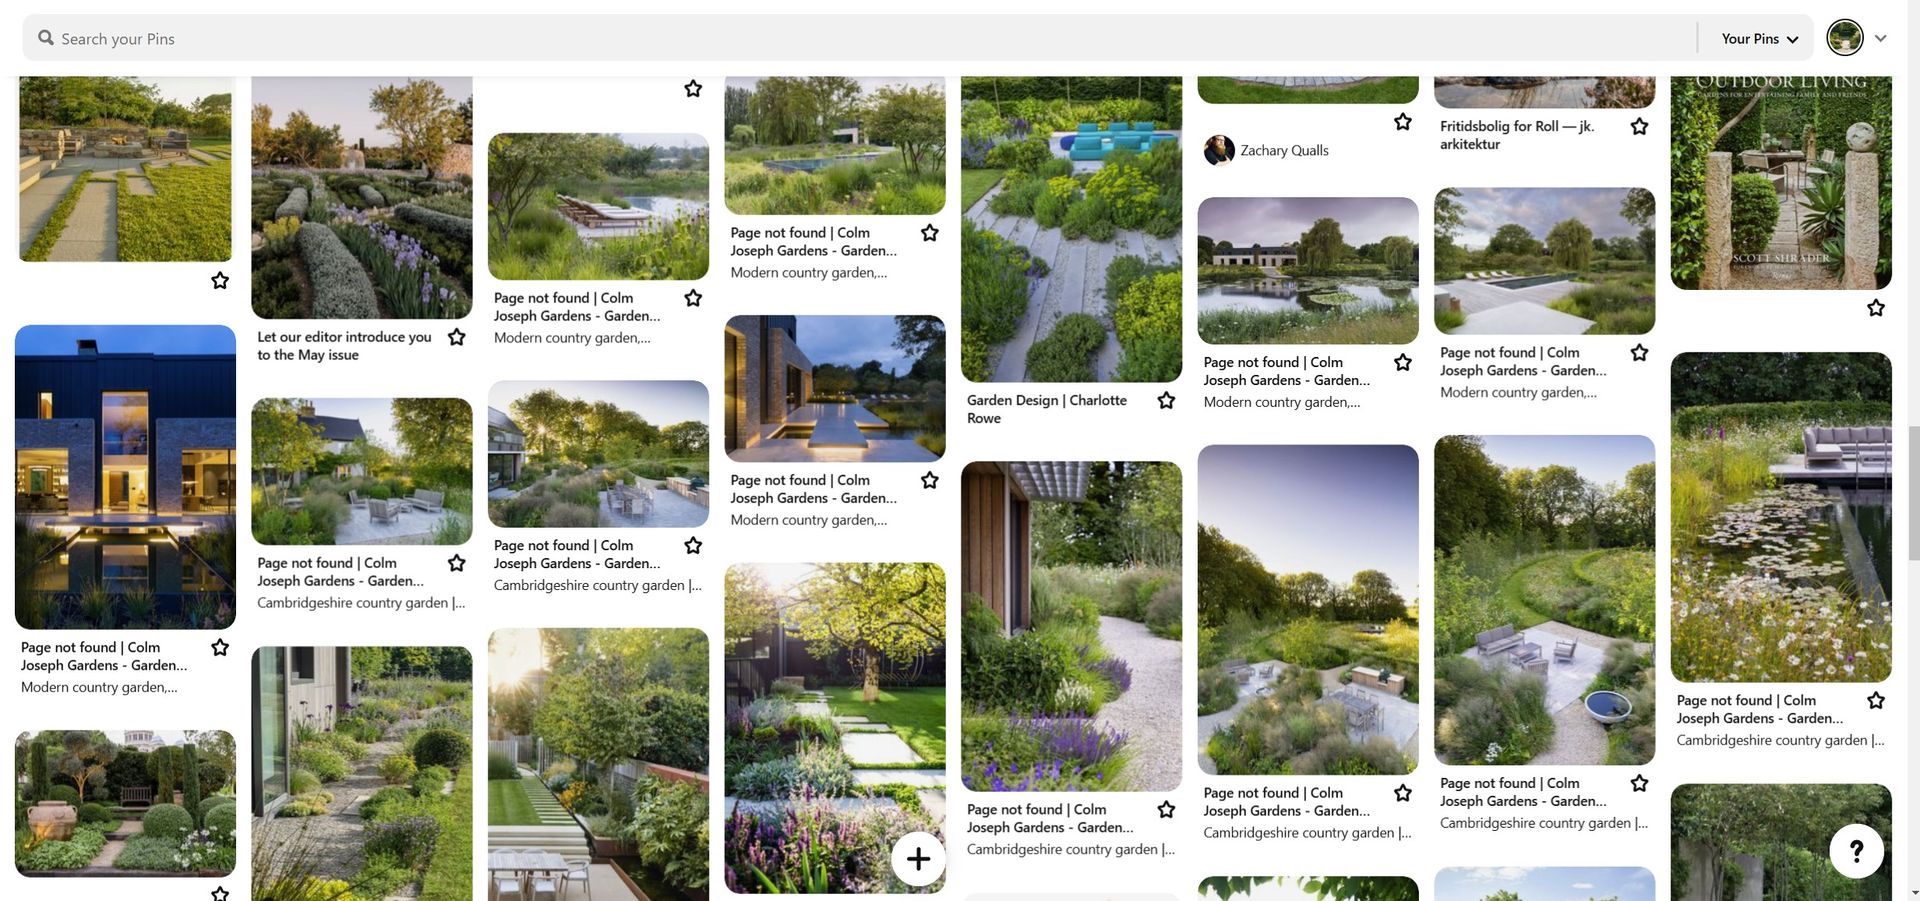Open Garden Design Charlotte Rowe title
Screen dimensions: 1920x901
click(1046, 409)
